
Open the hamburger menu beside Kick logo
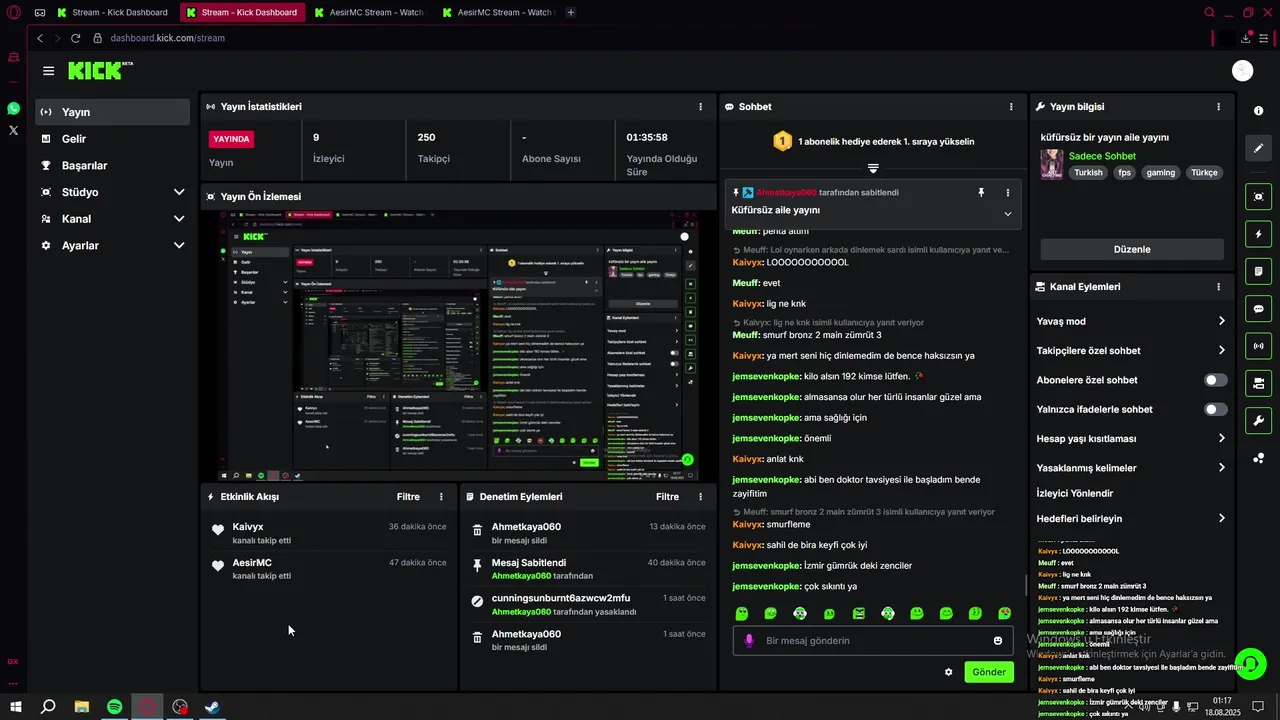[48, 71]
